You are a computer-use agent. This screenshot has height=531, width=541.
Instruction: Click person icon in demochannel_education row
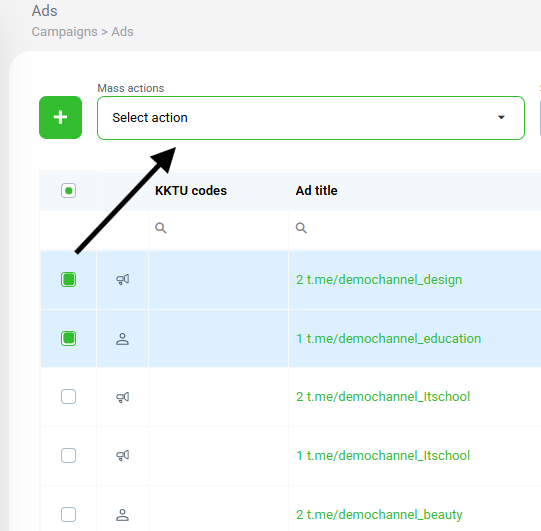(x=122, y=339)
